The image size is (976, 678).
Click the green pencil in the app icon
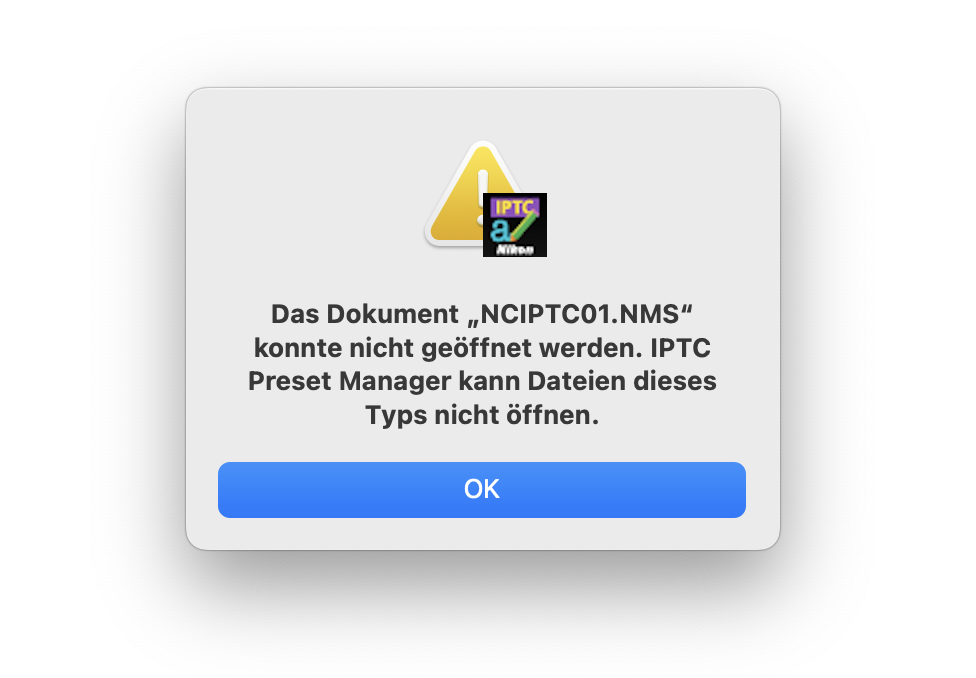coord(524,227)
